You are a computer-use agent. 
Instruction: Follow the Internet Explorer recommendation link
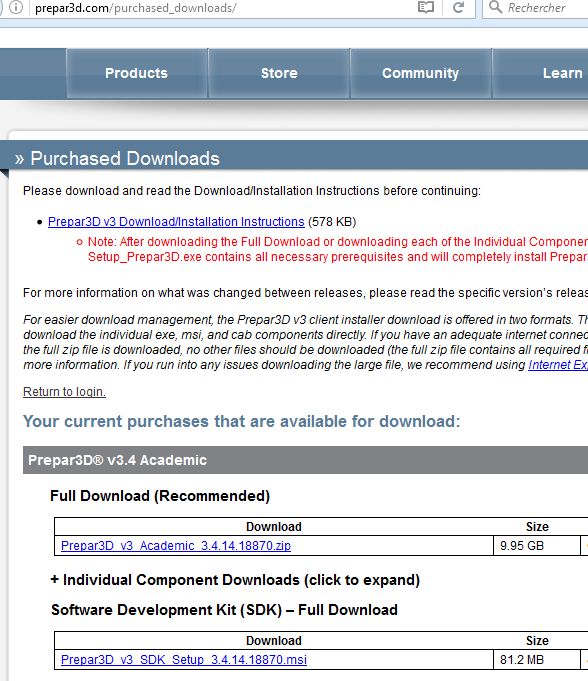(558, 364)
